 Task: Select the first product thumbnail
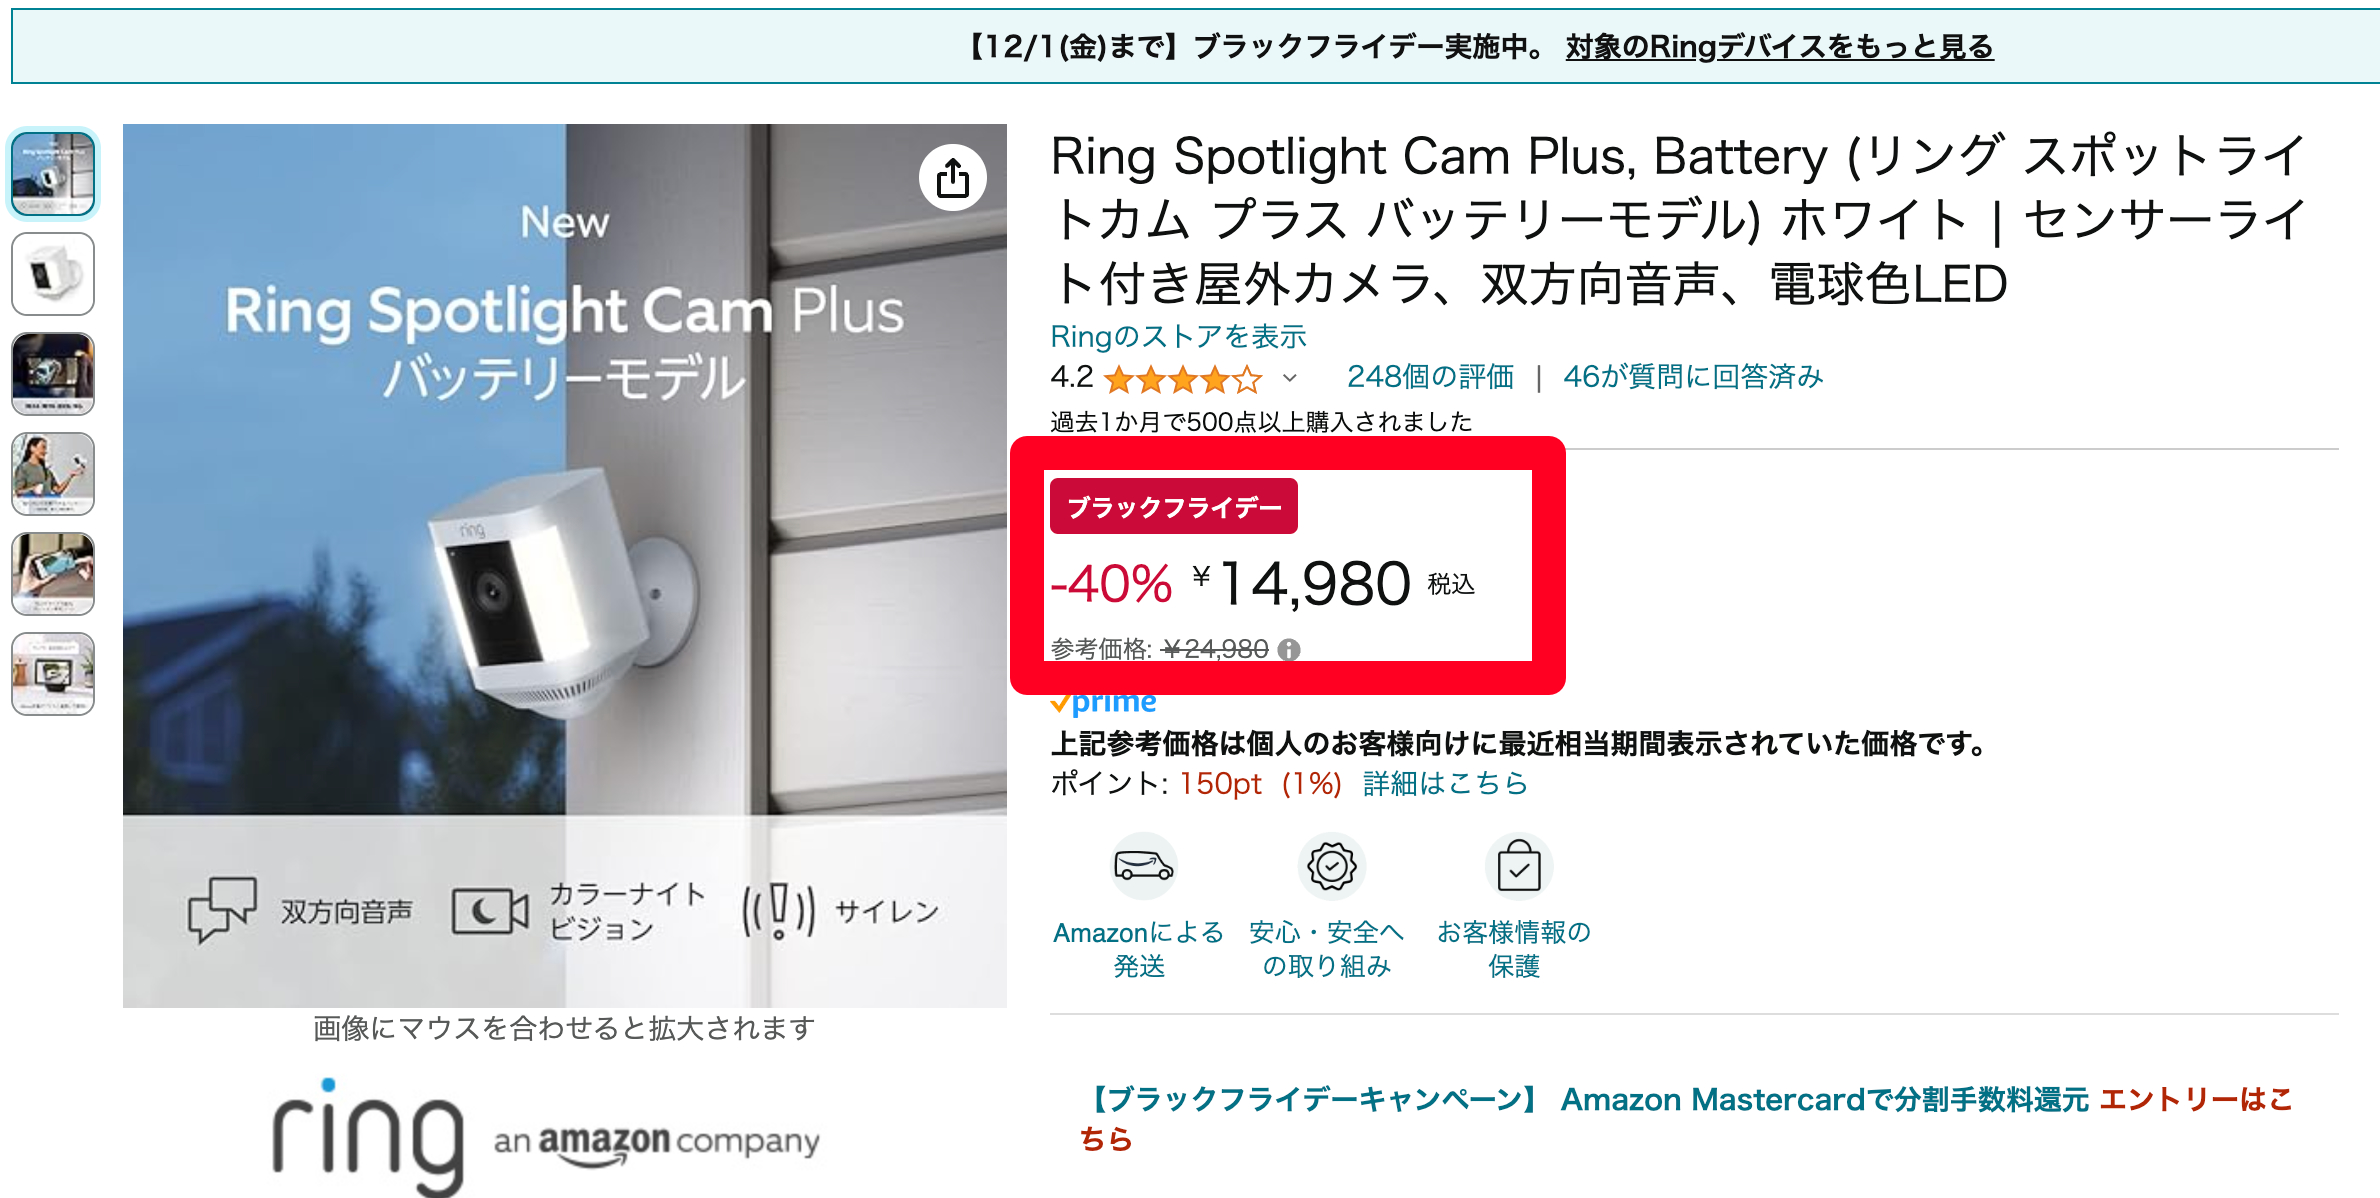[x=53, y=174]
